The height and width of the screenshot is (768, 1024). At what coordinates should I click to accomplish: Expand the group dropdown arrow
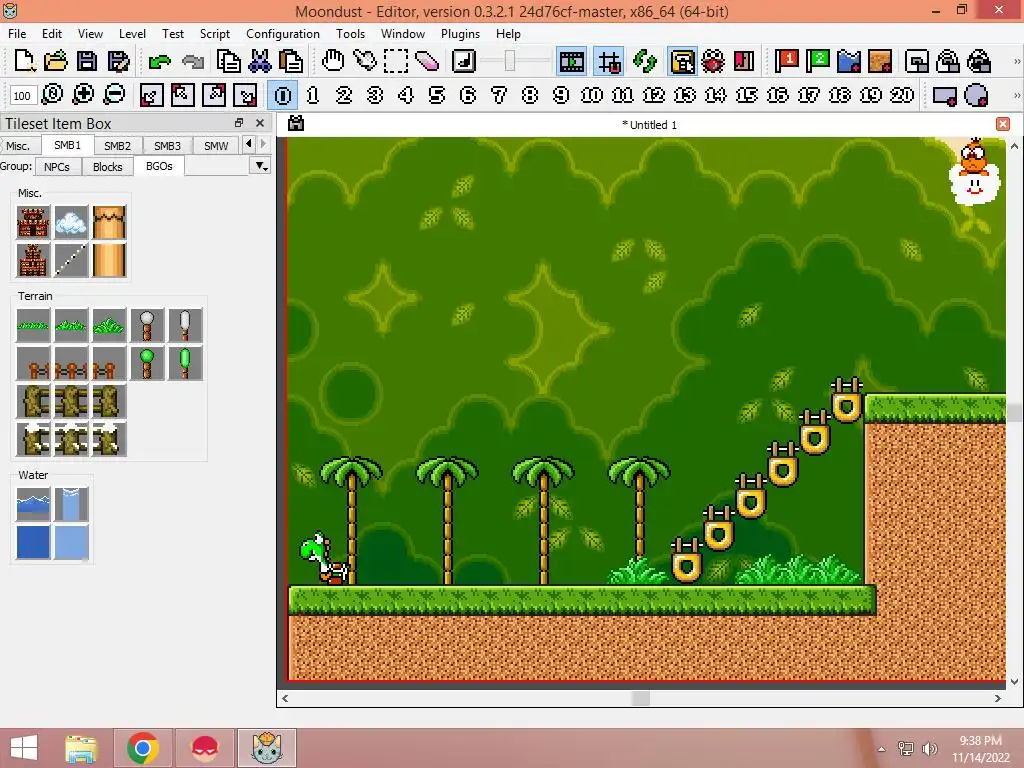261,167
